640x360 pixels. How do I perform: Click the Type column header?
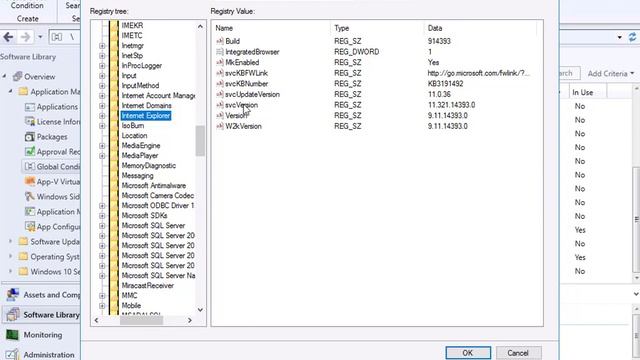point(377,28)
